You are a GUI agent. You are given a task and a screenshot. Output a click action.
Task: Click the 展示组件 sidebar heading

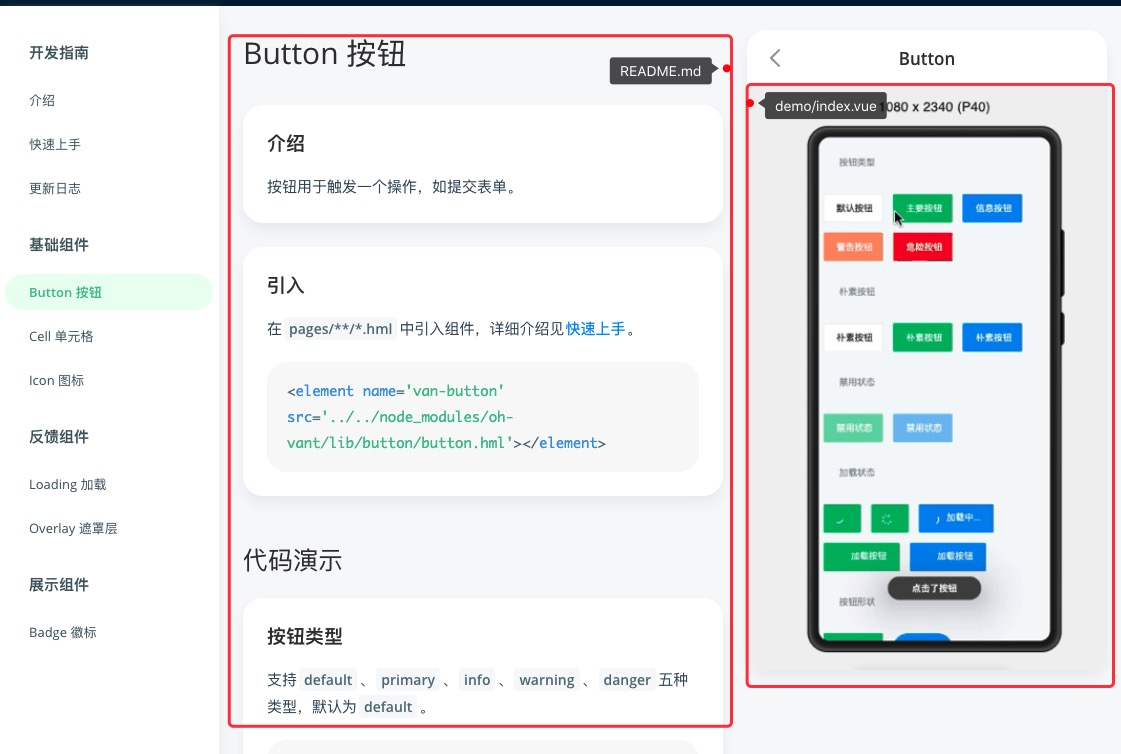59,585
